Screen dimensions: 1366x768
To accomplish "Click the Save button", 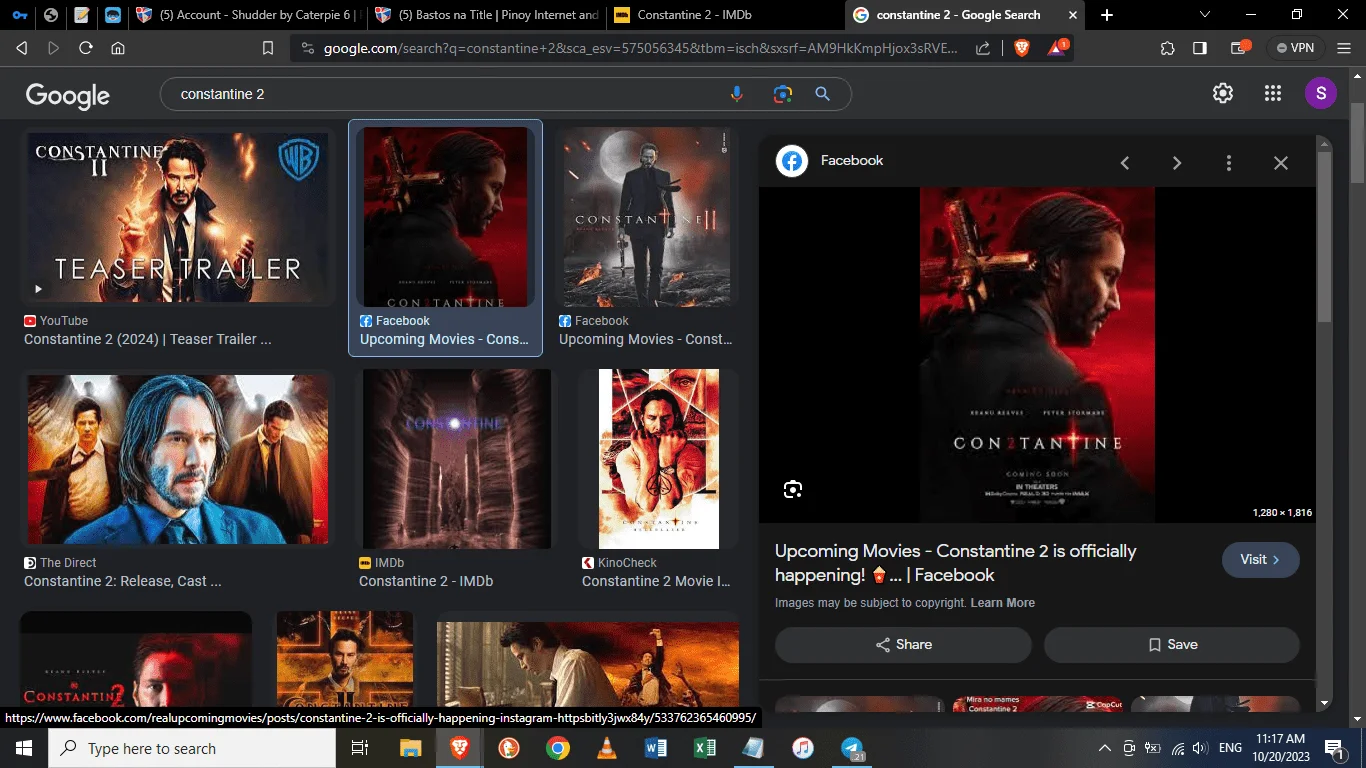I will 1172,645.
